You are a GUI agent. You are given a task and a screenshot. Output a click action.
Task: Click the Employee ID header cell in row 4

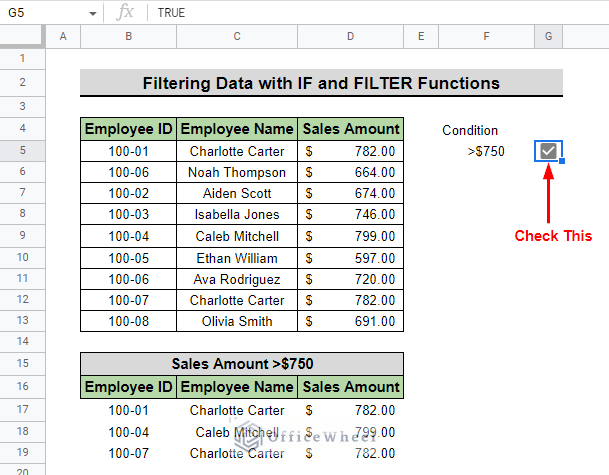pyautogui.click(x=129, y=129)
